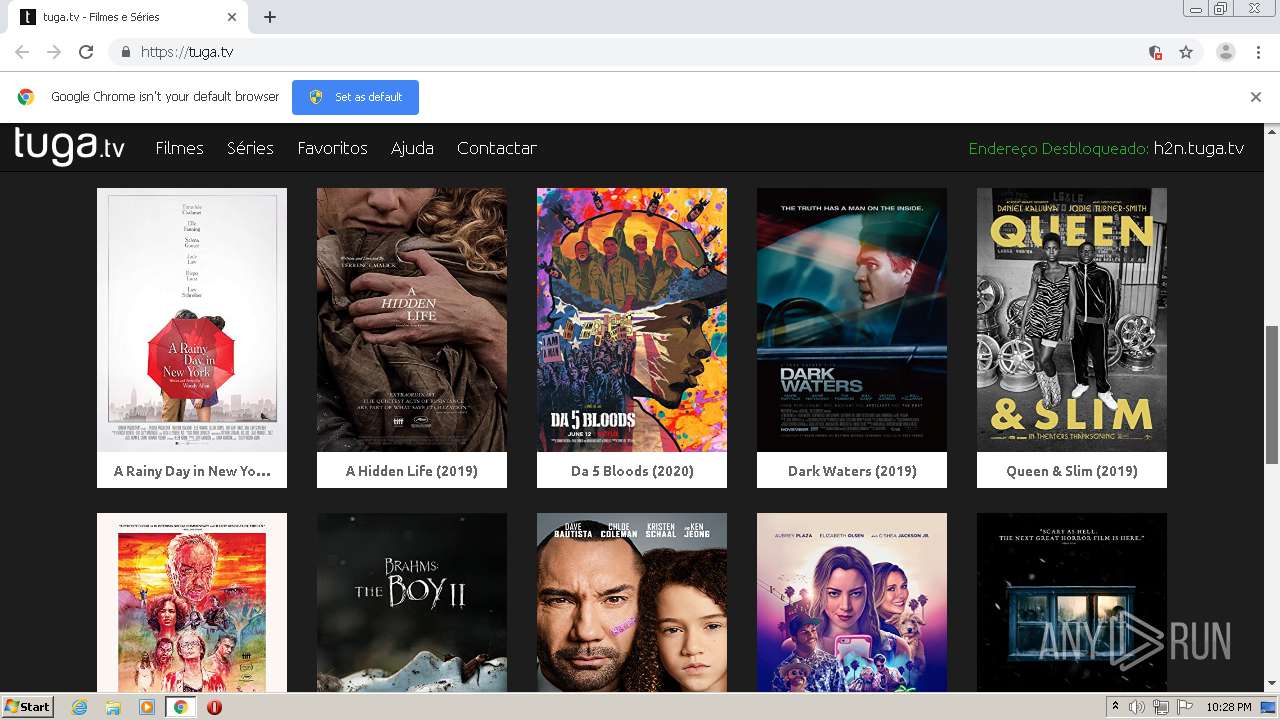Click the A Hidden Life (2019) title
This screenshot has height=720, width=1280.
tap(412, 471)
